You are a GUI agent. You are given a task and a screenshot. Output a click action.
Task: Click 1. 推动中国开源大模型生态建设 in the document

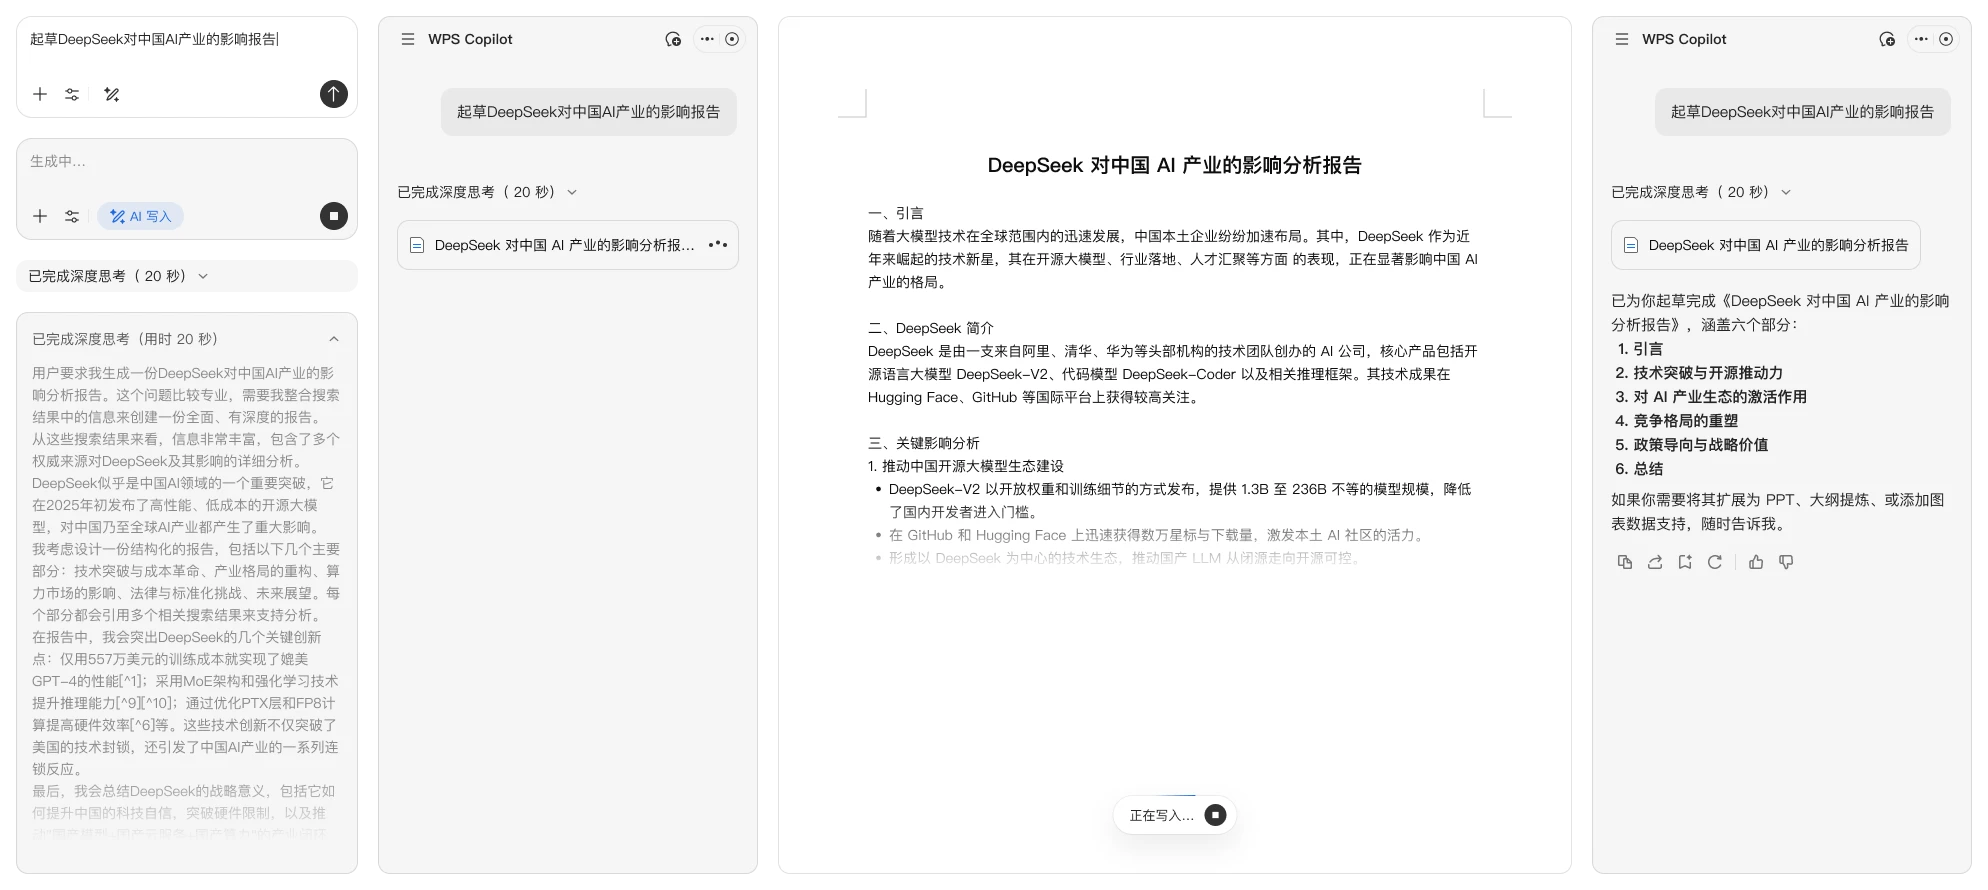pyautogui.click(x=966, y=466)
